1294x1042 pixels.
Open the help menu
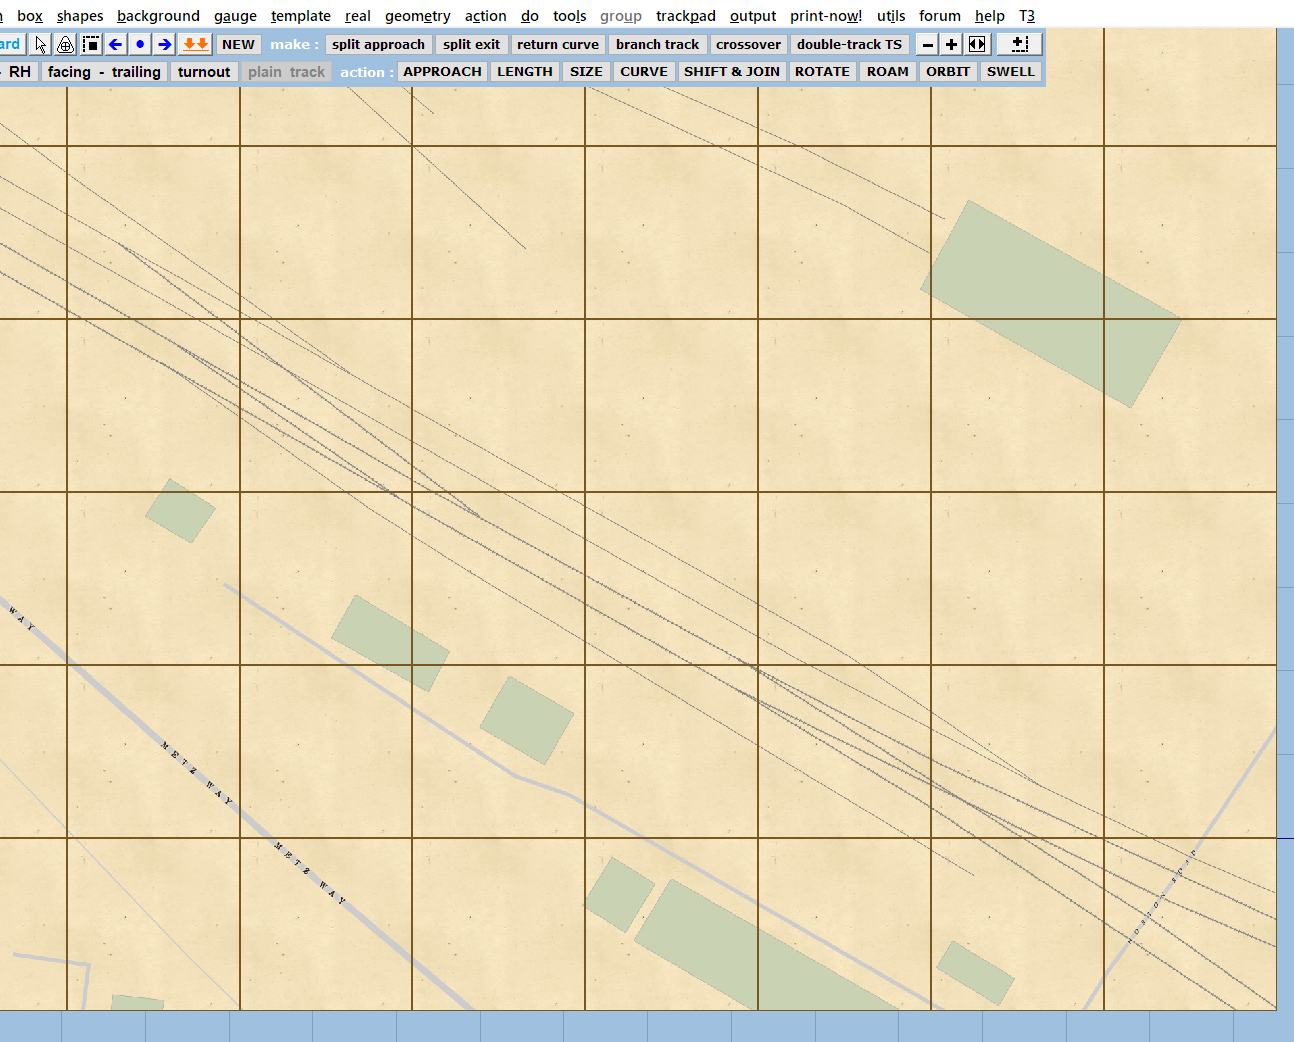click(x=990, y=16)
